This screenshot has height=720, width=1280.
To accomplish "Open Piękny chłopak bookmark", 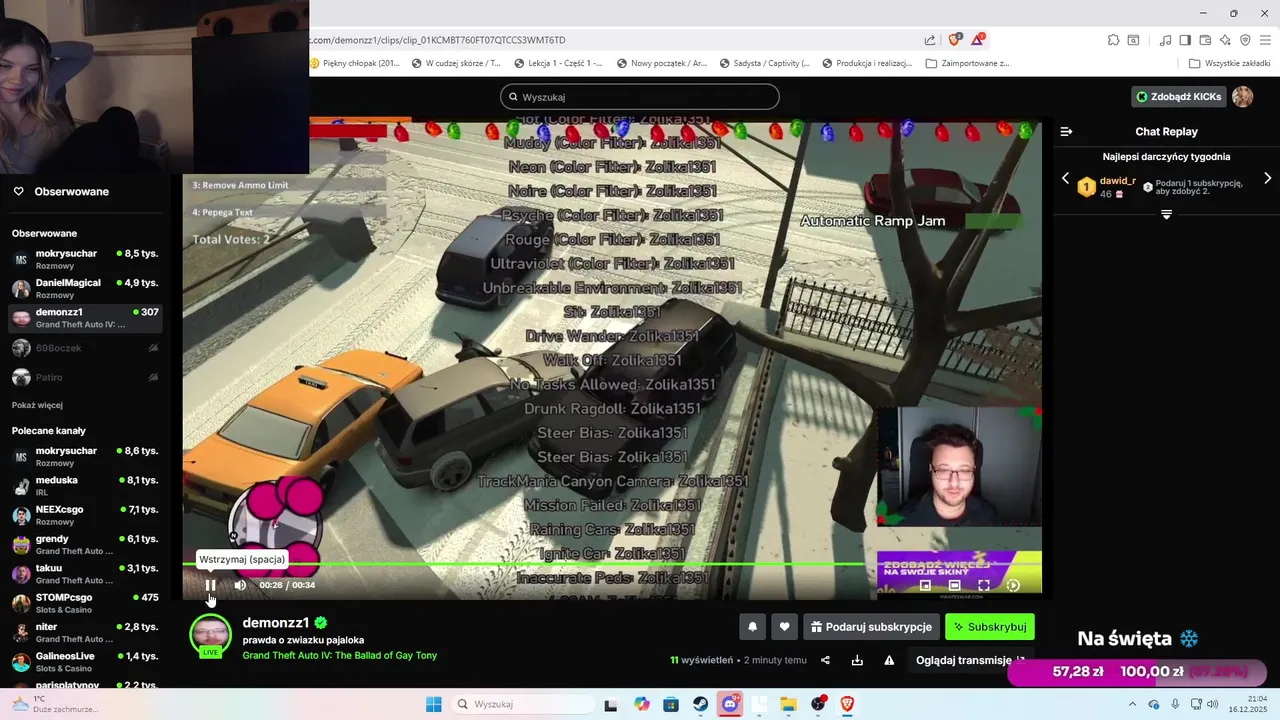I will tap(354, 63).
